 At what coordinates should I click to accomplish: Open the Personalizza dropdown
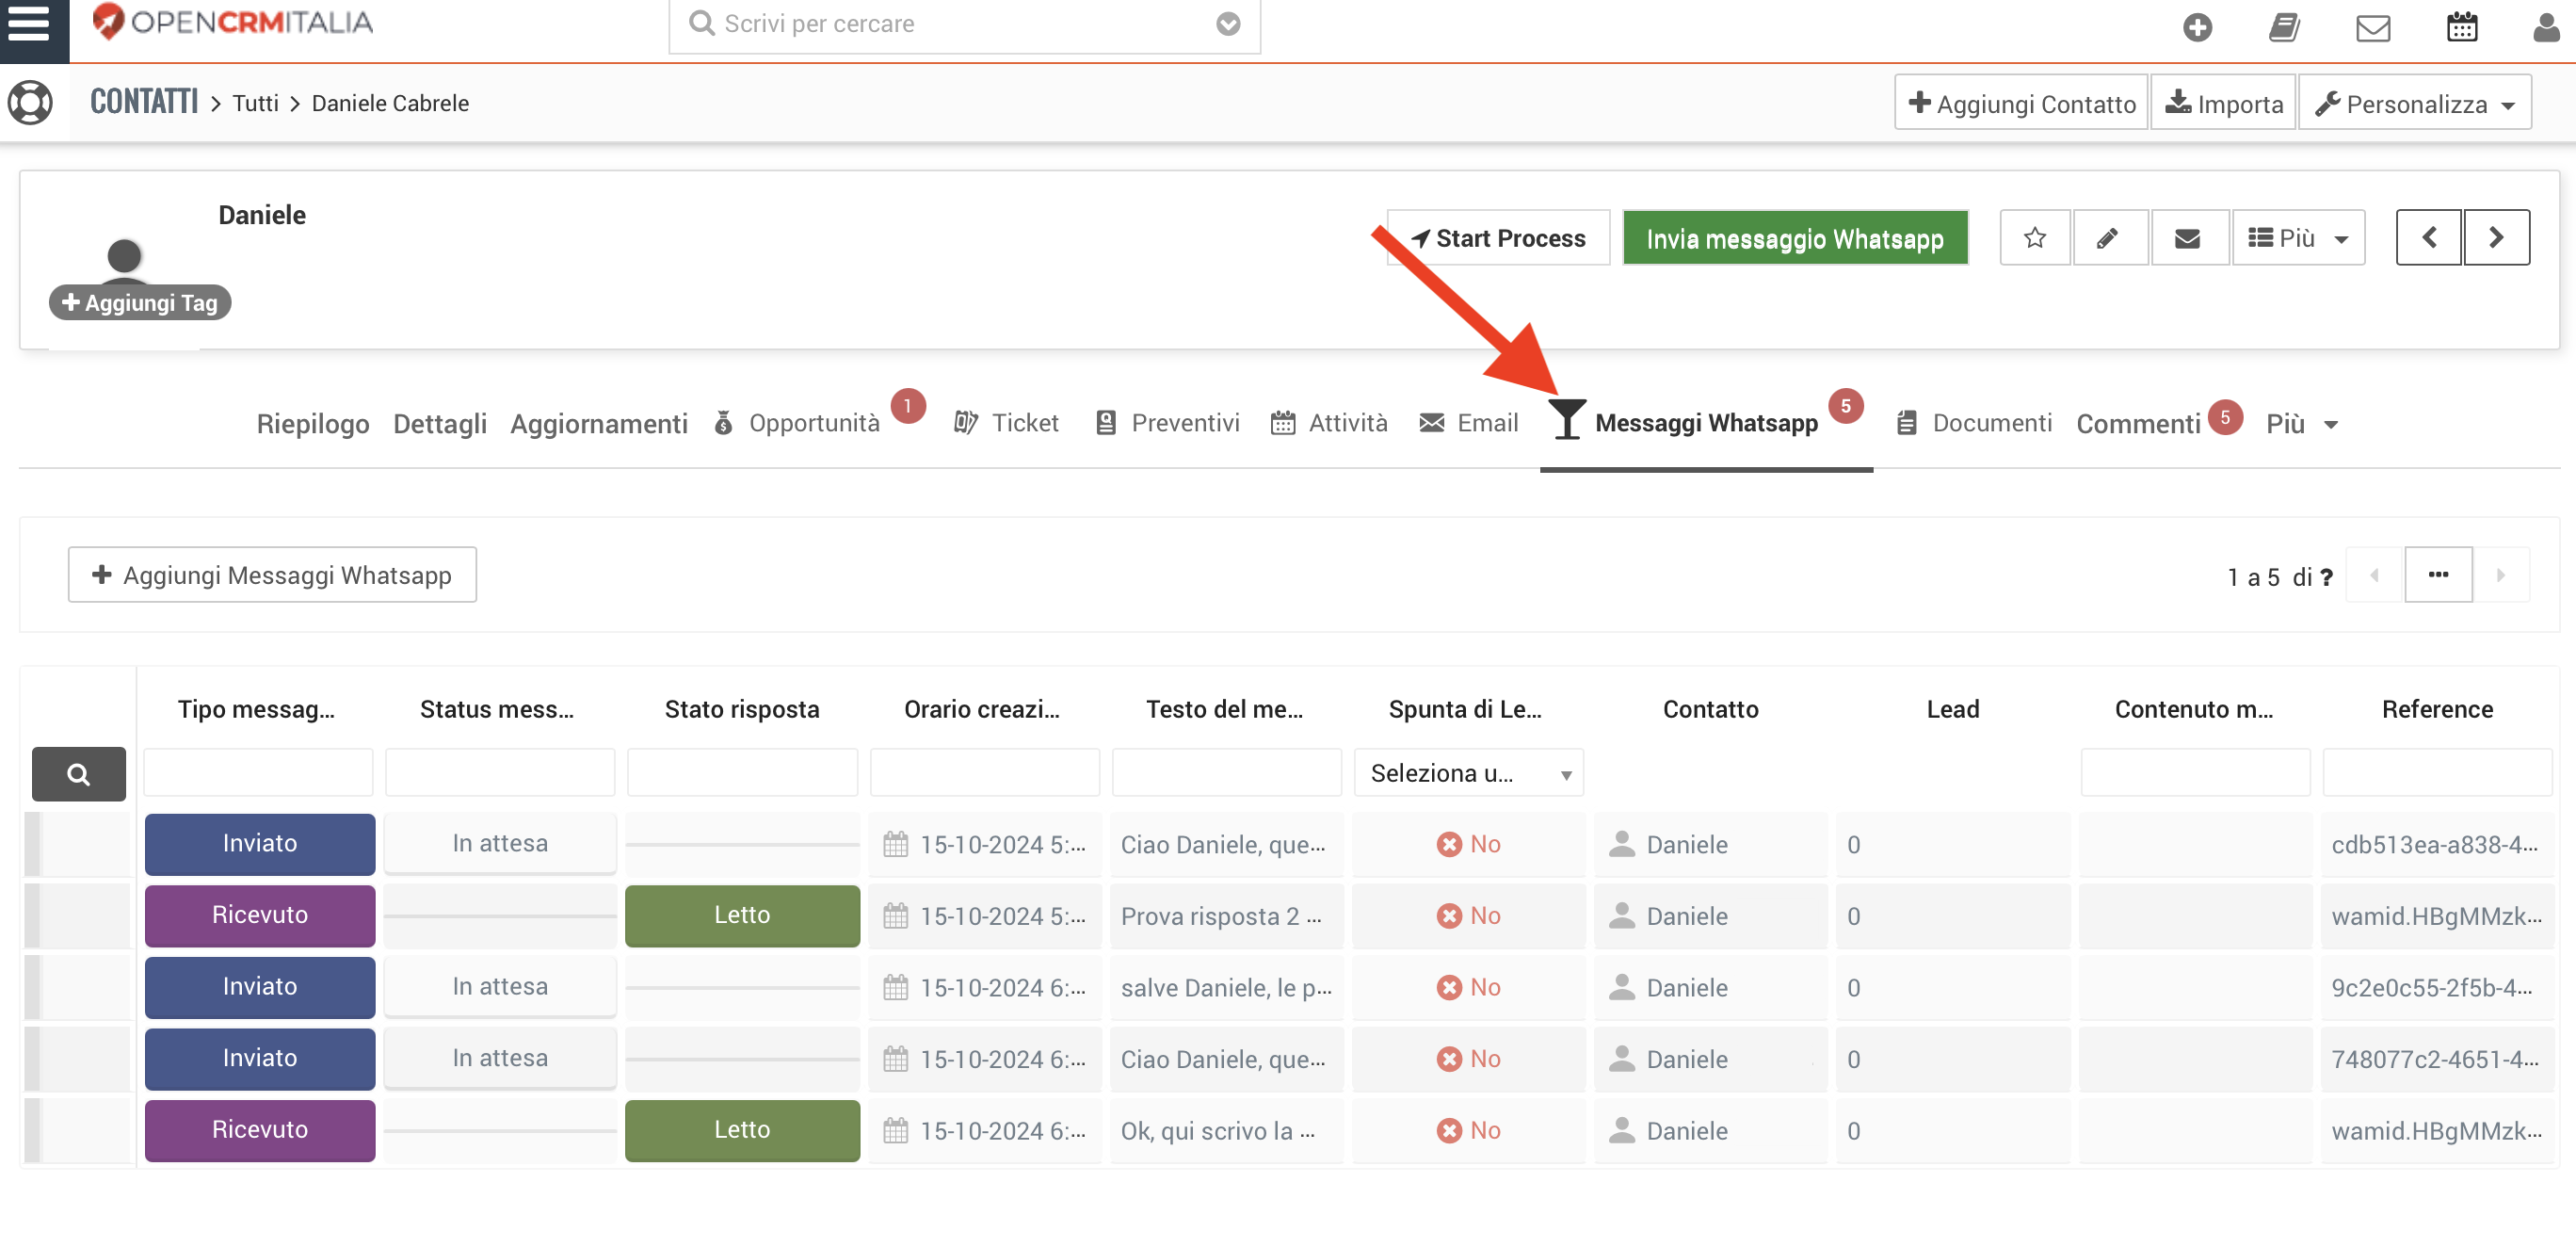[2414, 103]
